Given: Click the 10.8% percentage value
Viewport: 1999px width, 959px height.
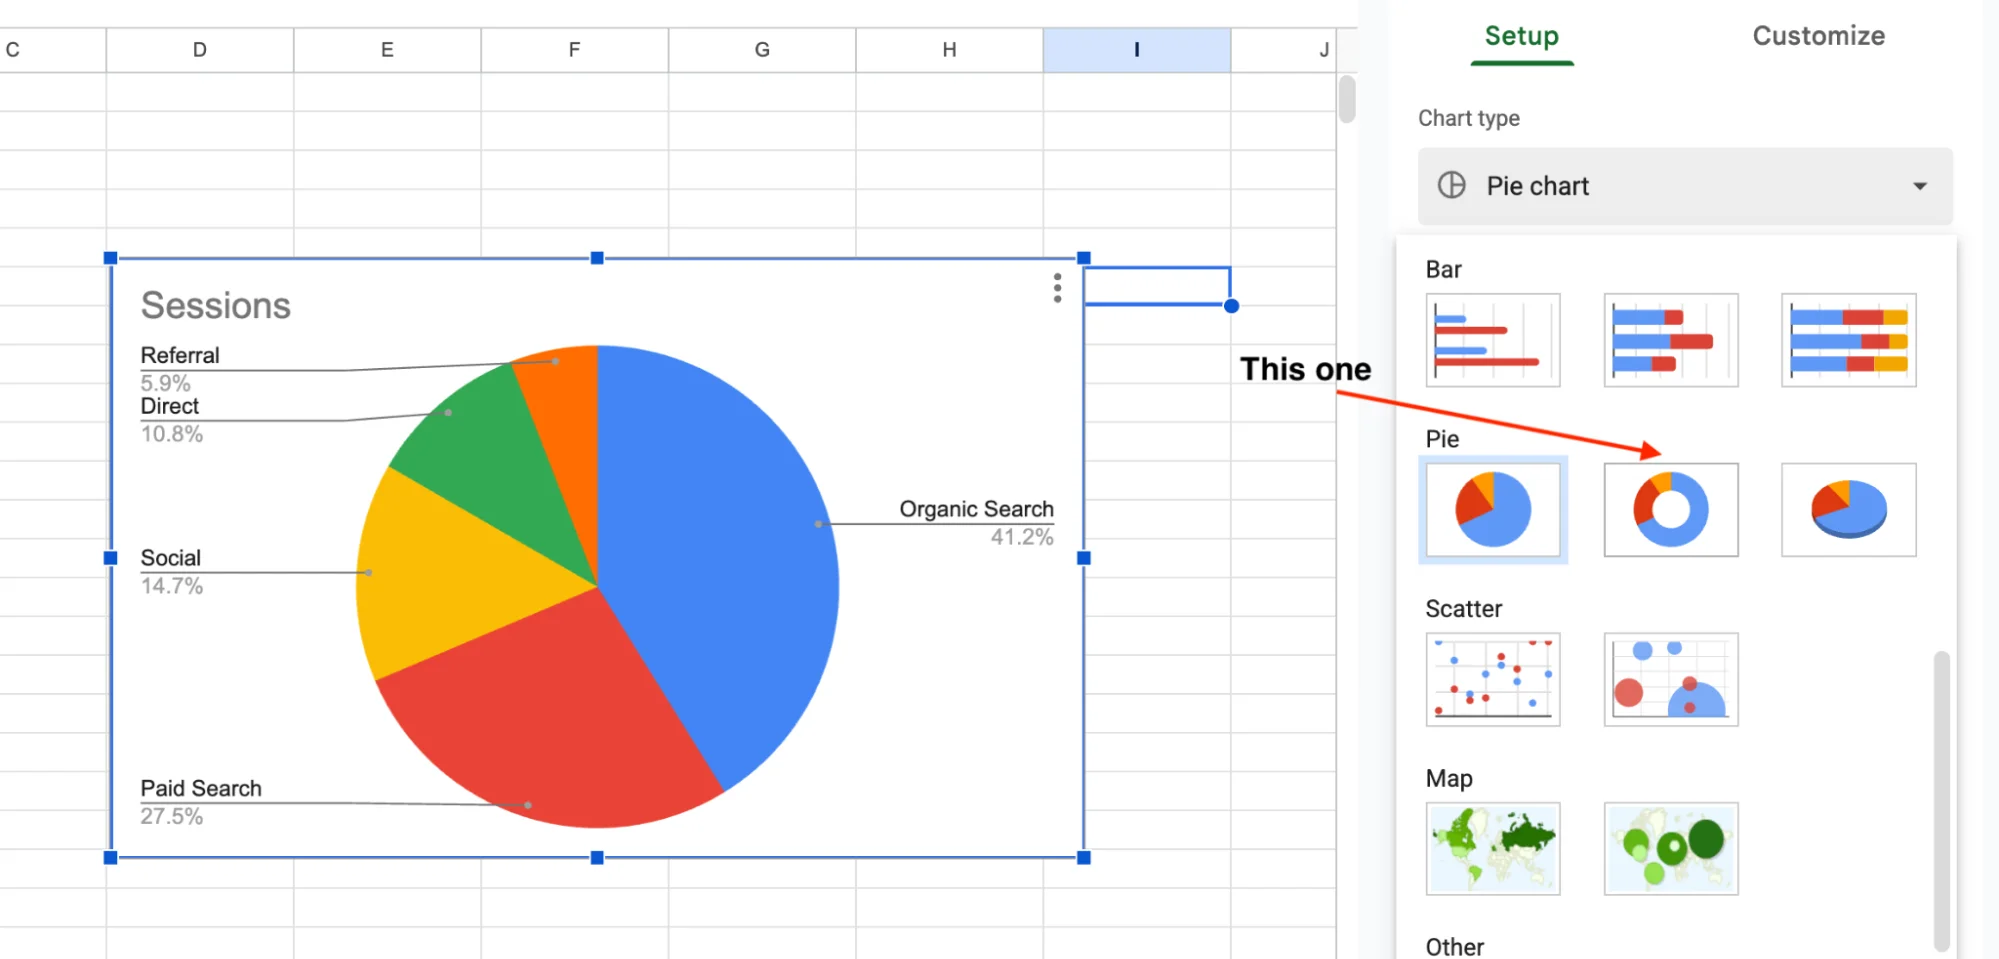Looking at the screenshot, I should pos(171,434).
